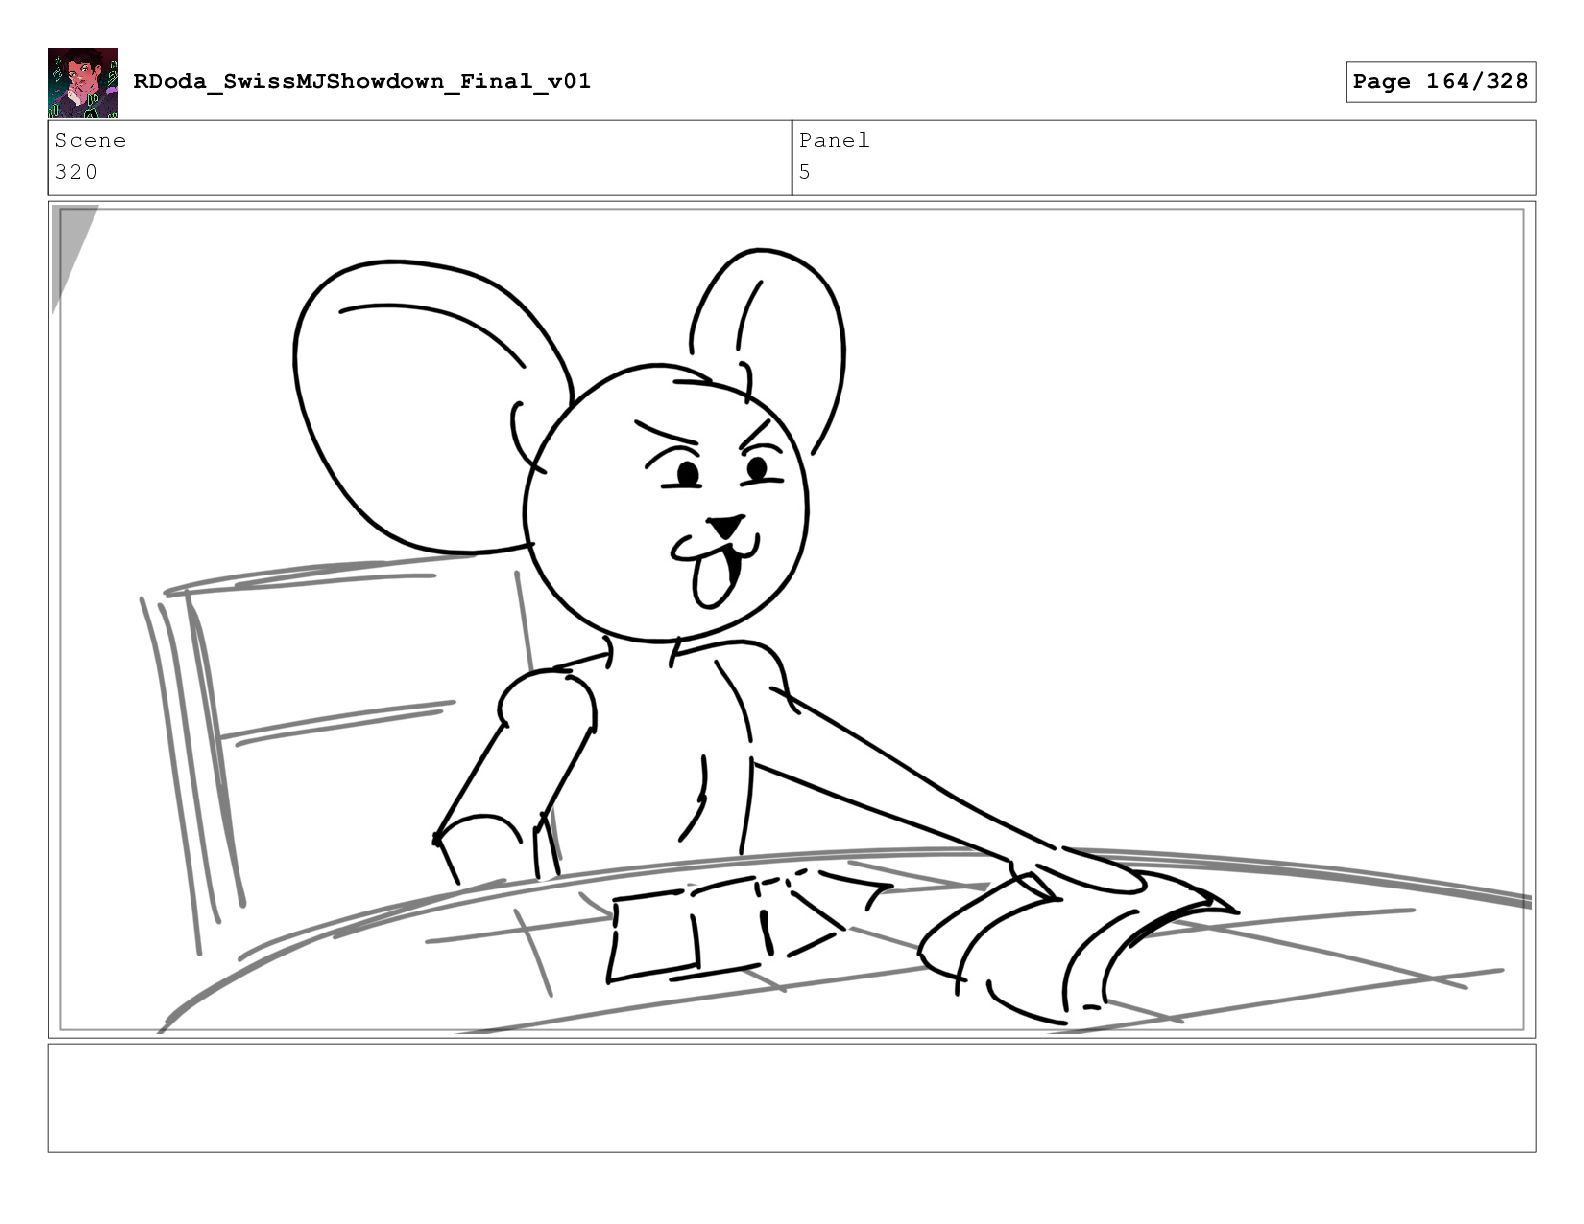1584x1224 pixels.
Task: Select the panel number 5
Action: pyautogui.click(x=805, y=172)
